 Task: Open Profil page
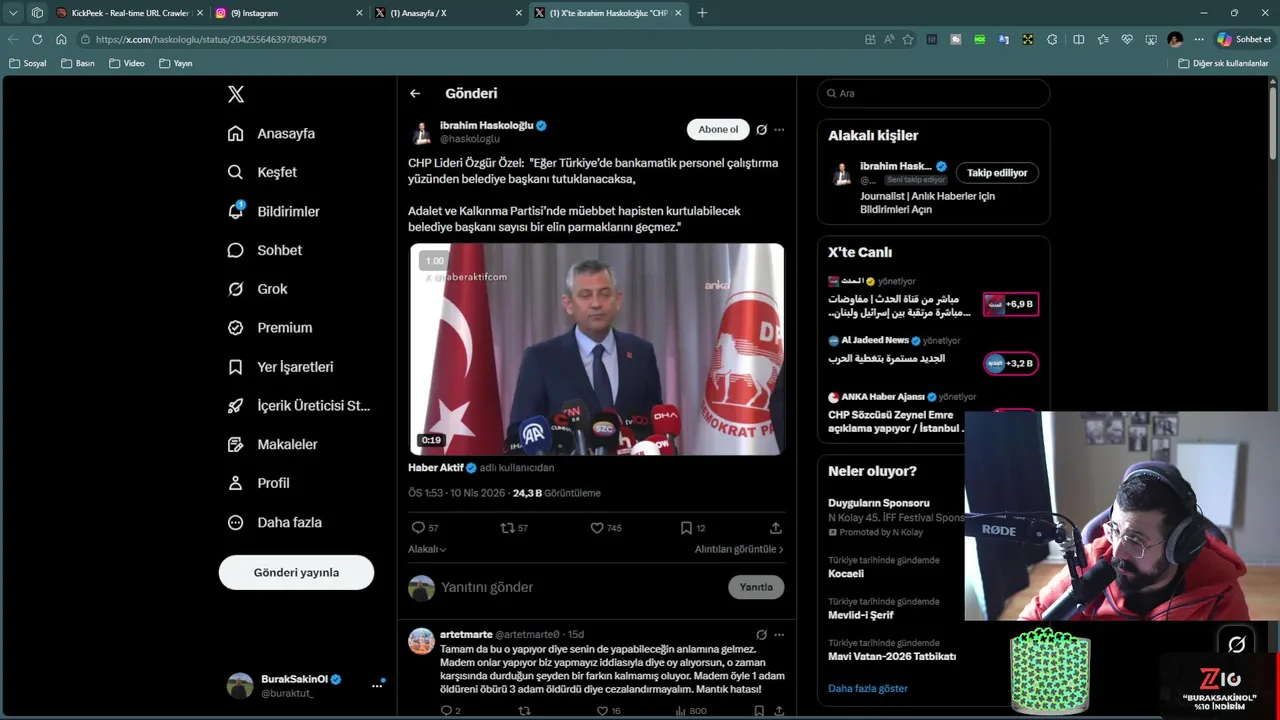pyautogui.click(x=258, y=483)
